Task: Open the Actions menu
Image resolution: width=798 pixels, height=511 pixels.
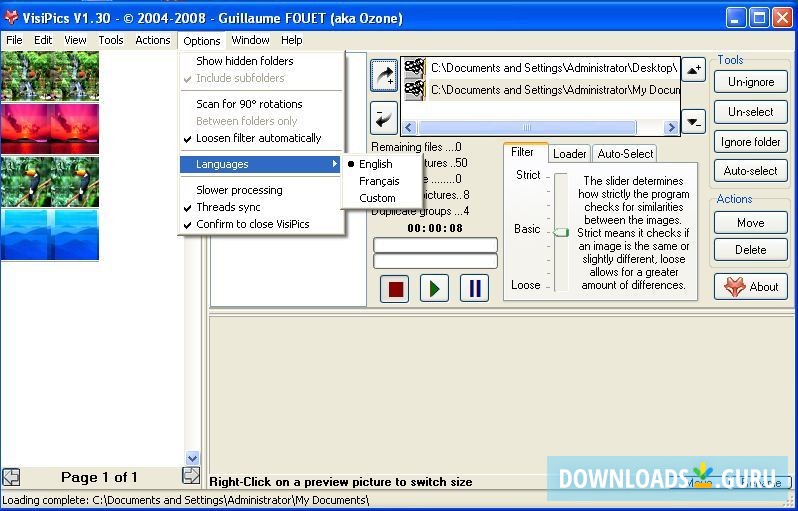Action: pyautogui.click(x=153, y=40)
